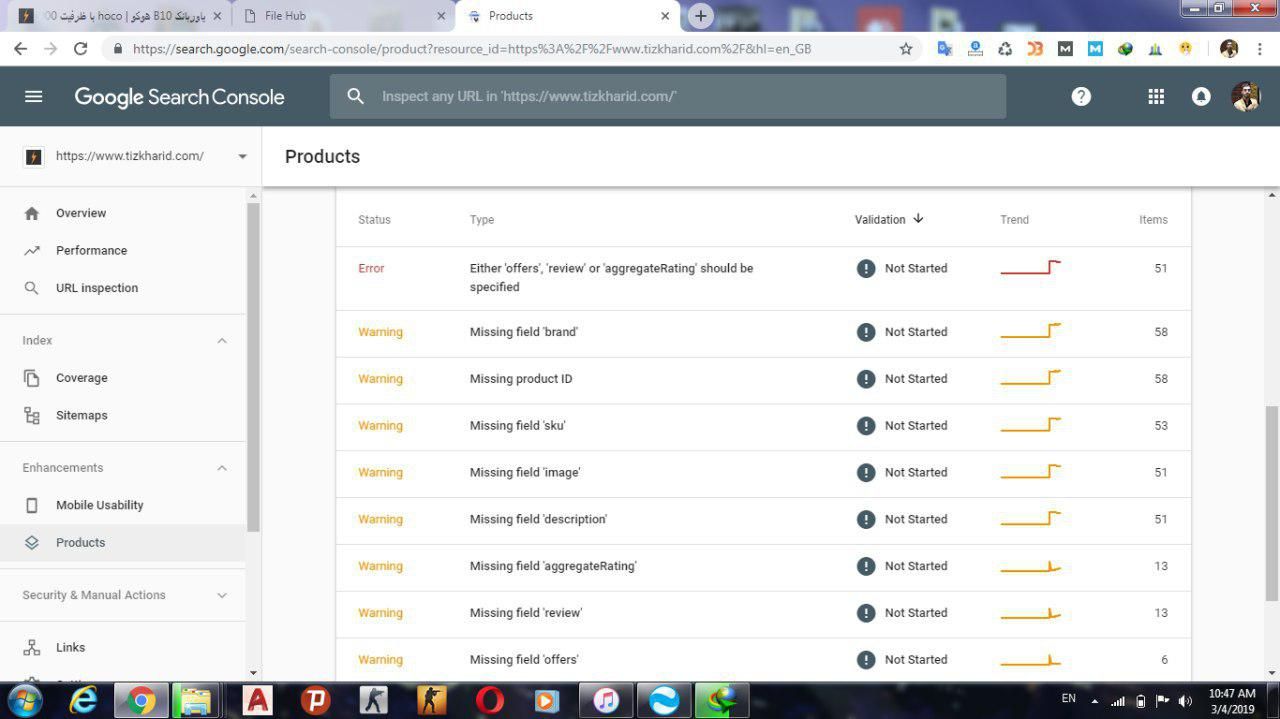Open the Missing field 'brand' warning row
Image resolution: width=1280 pixels, height=719 pixels.
(x=523, y=332)
